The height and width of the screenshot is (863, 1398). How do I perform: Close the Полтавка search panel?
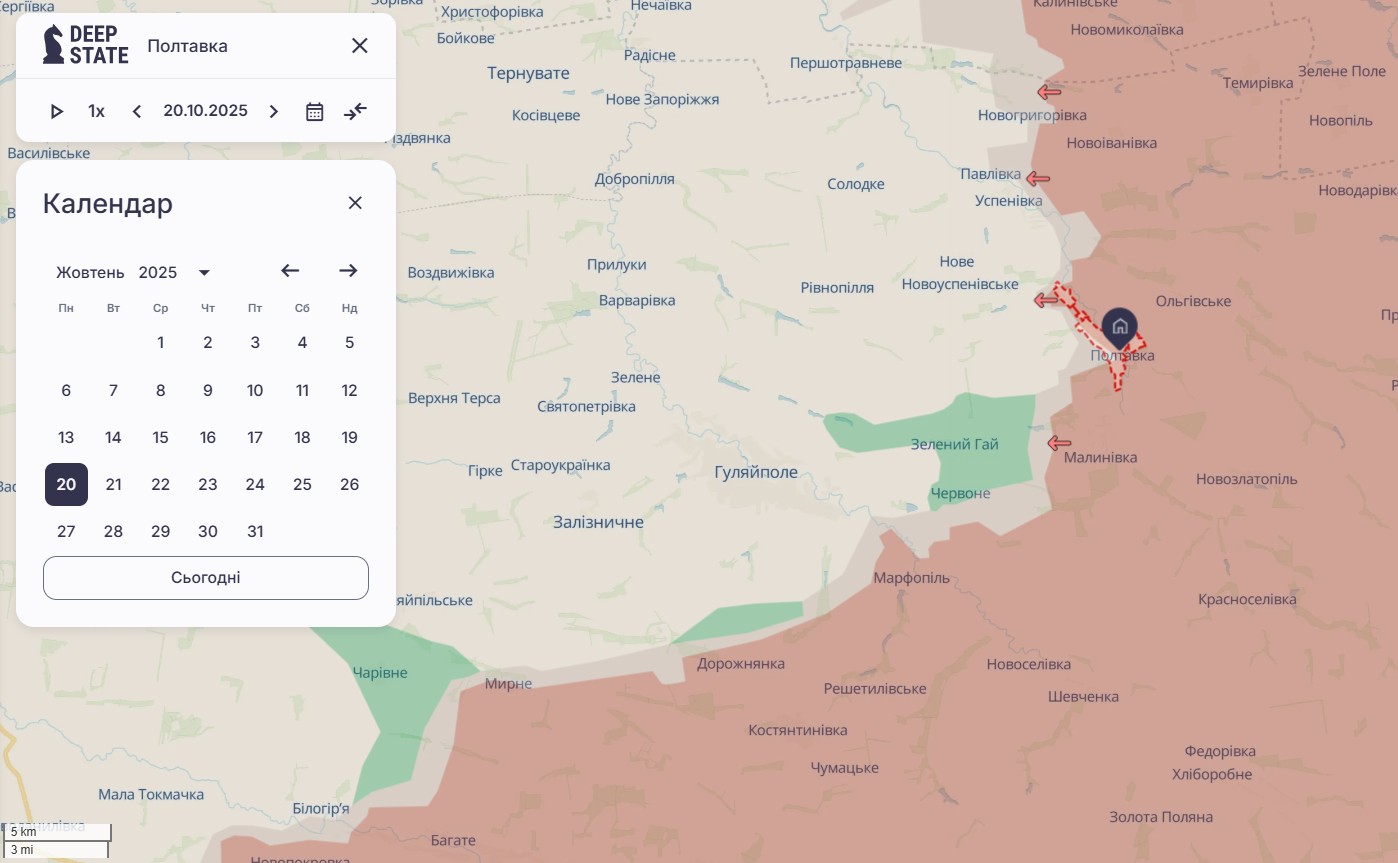(360, 45)
